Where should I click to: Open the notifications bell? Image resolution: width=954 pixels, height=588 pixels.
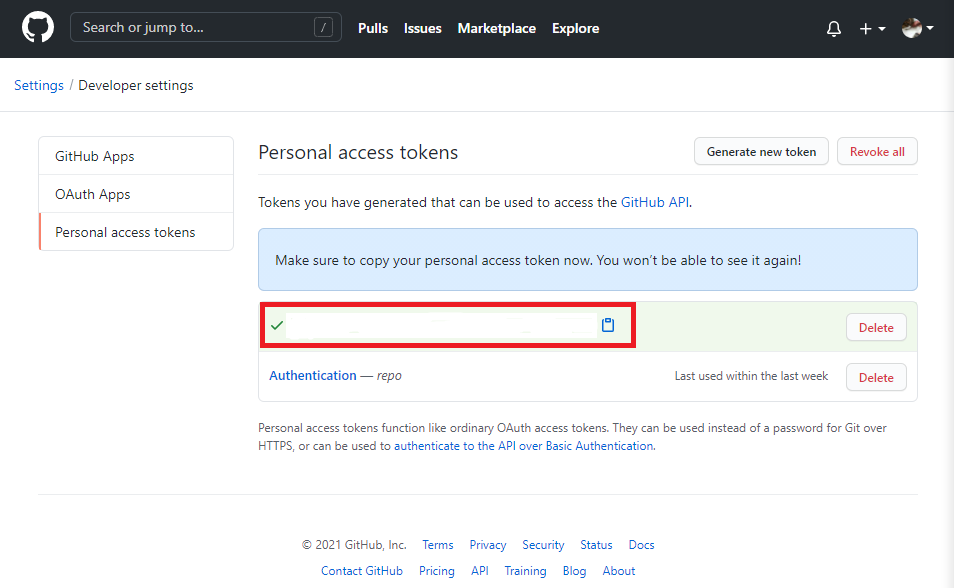[834, 29]
